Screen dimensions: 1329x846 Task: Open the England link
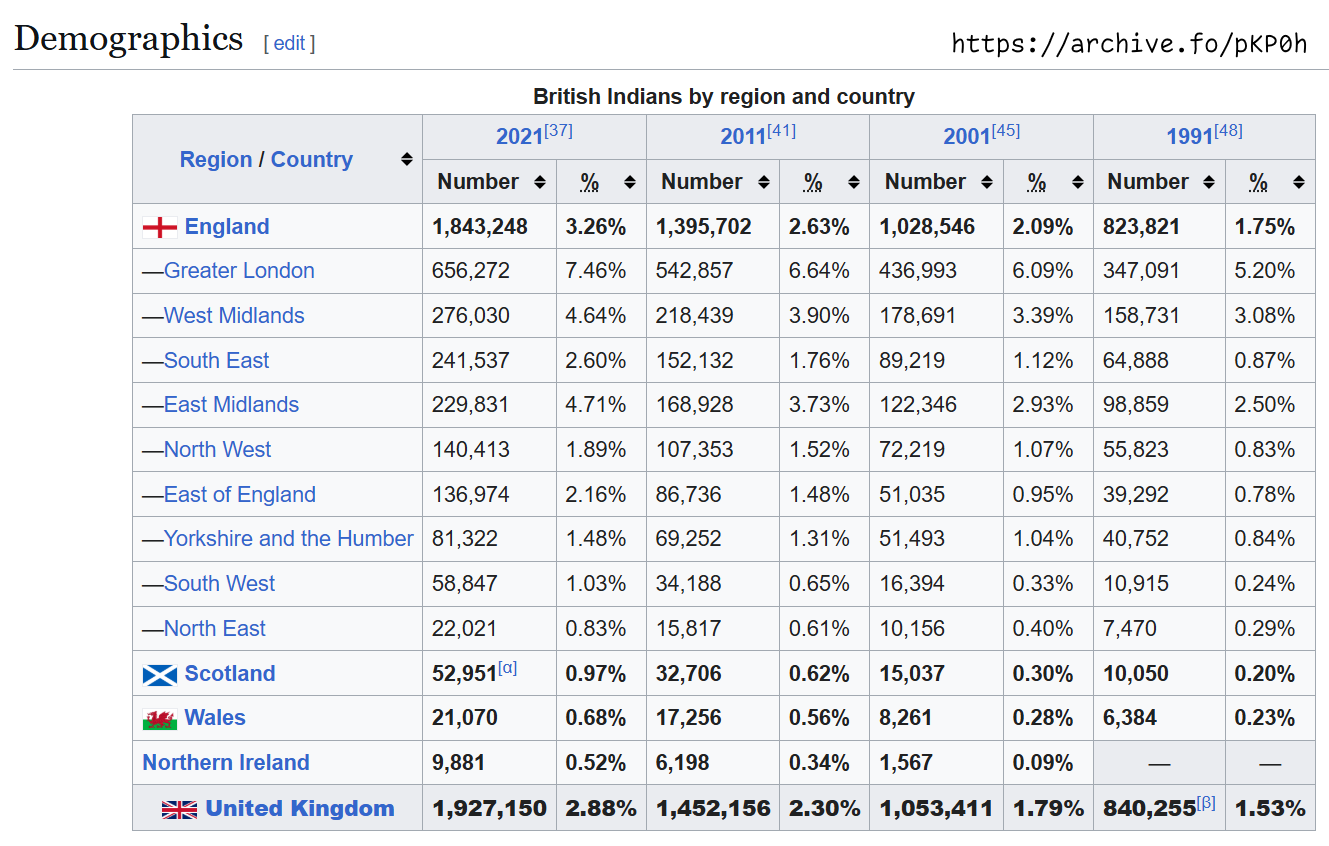click(227, 227)
